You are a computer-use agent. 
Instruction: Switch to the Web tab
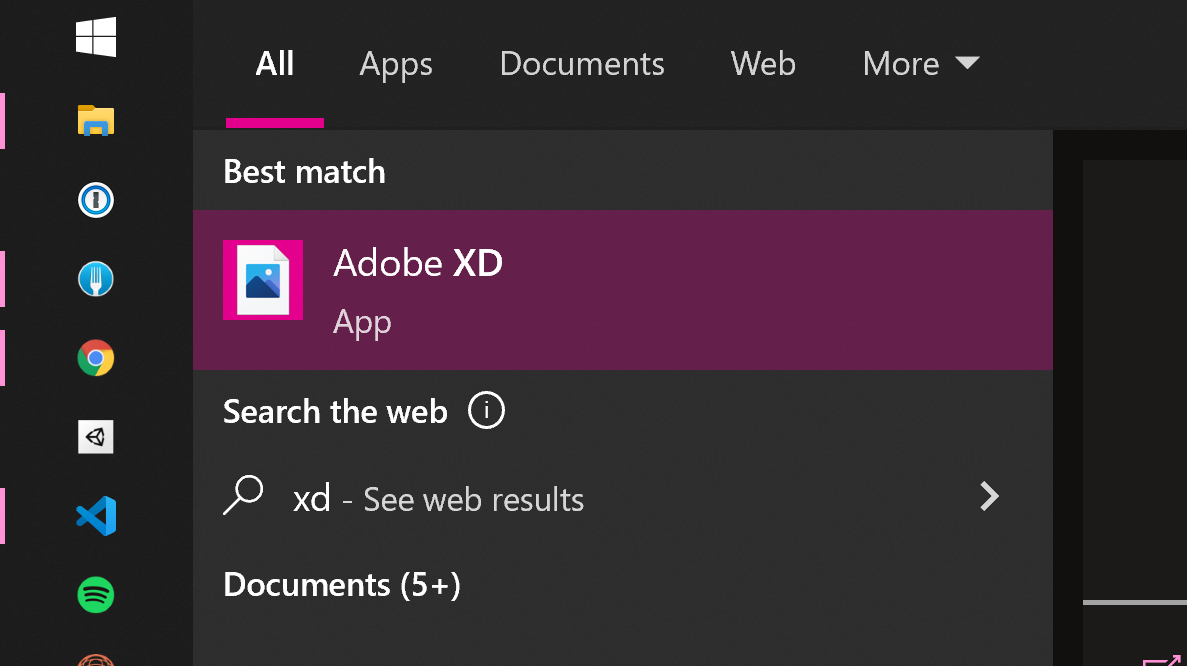click(x=763, y=63)
